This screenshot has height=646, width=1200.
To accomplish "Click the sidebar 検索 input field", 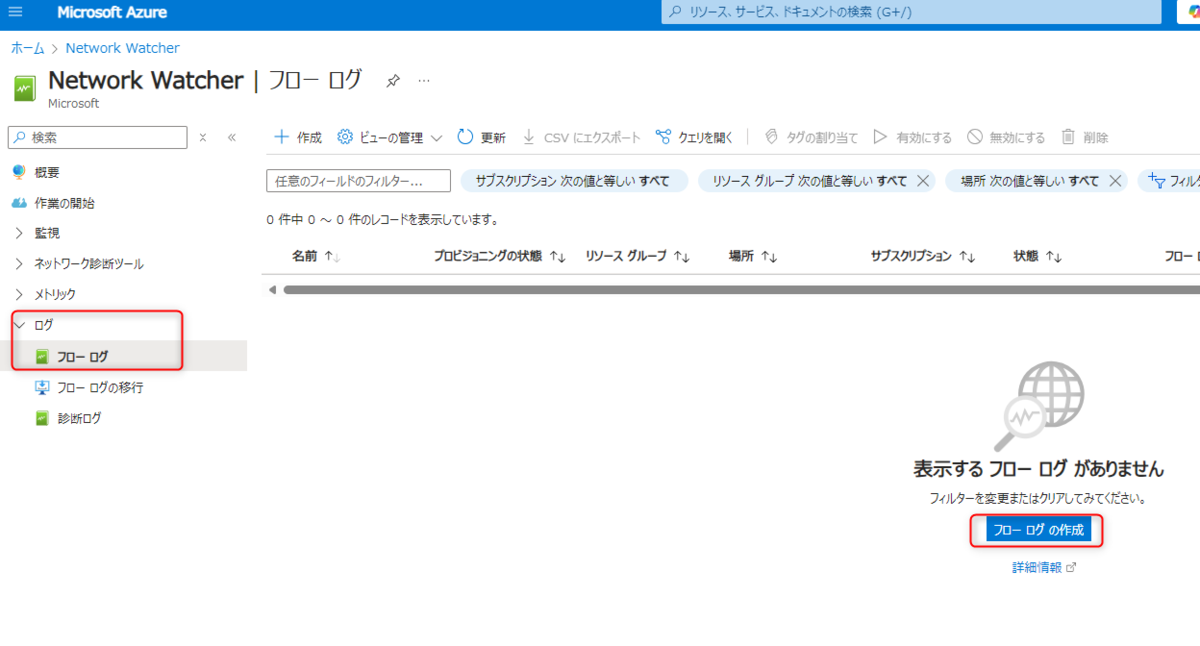I will 97,137.
